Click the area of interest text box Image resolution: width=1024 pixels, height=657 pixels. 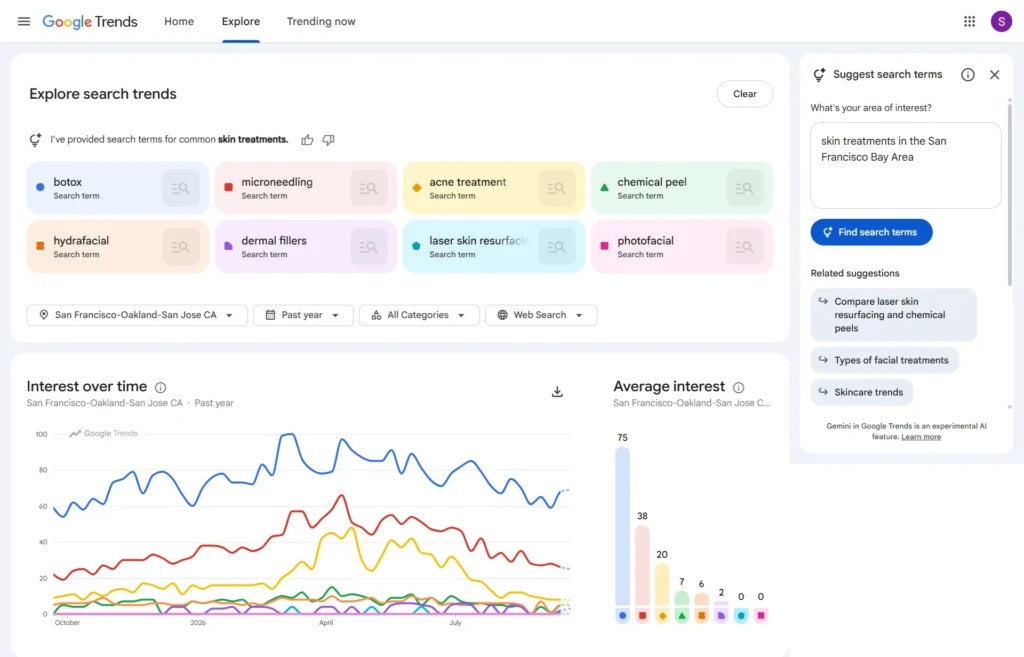[x=906, y=166]
